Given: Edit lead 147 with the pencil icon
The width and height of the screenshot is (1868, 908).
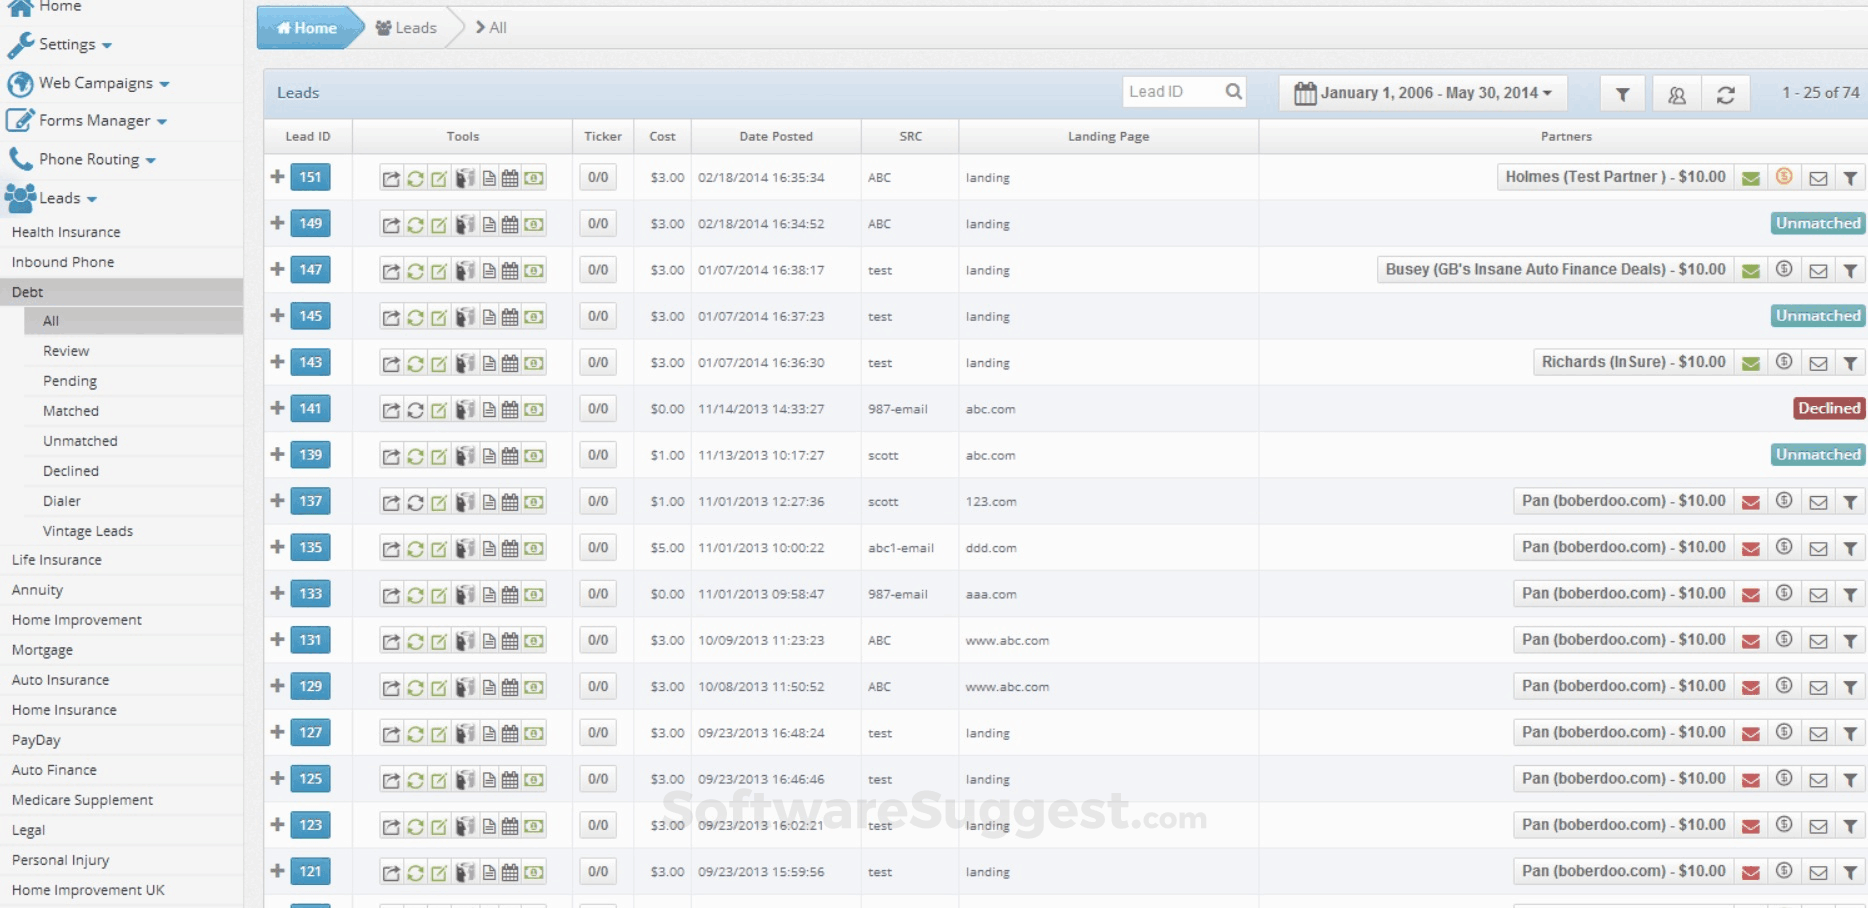Looking at the screenshot, I should click(x=439, y=270).
